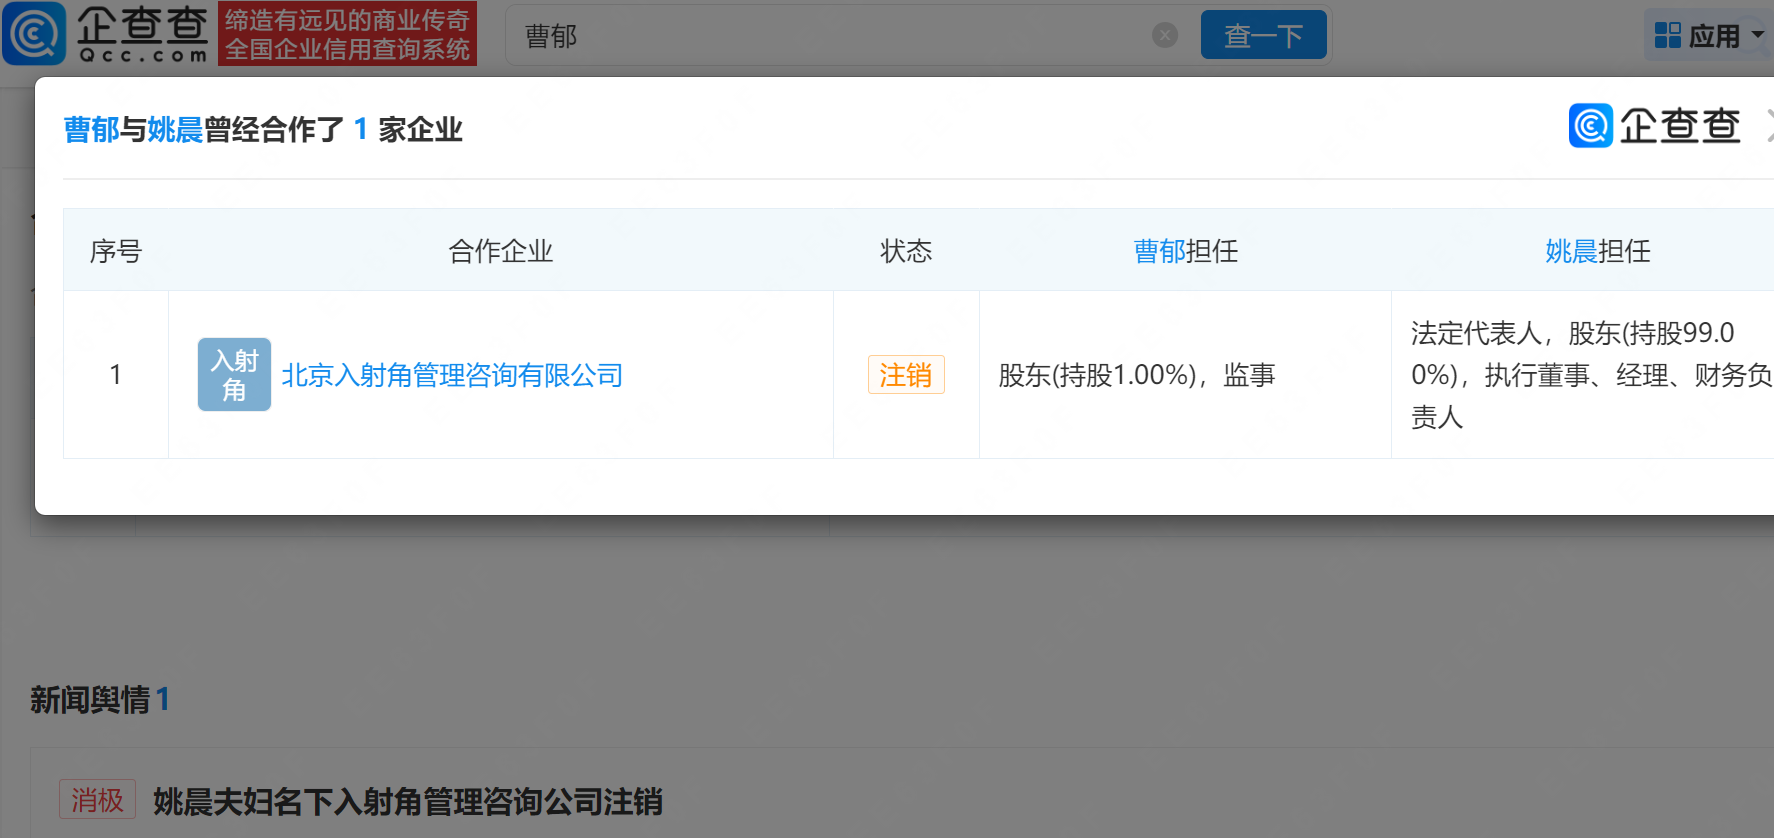
Task: Click the red slogan banner next to logo
Action: (347, 34)
